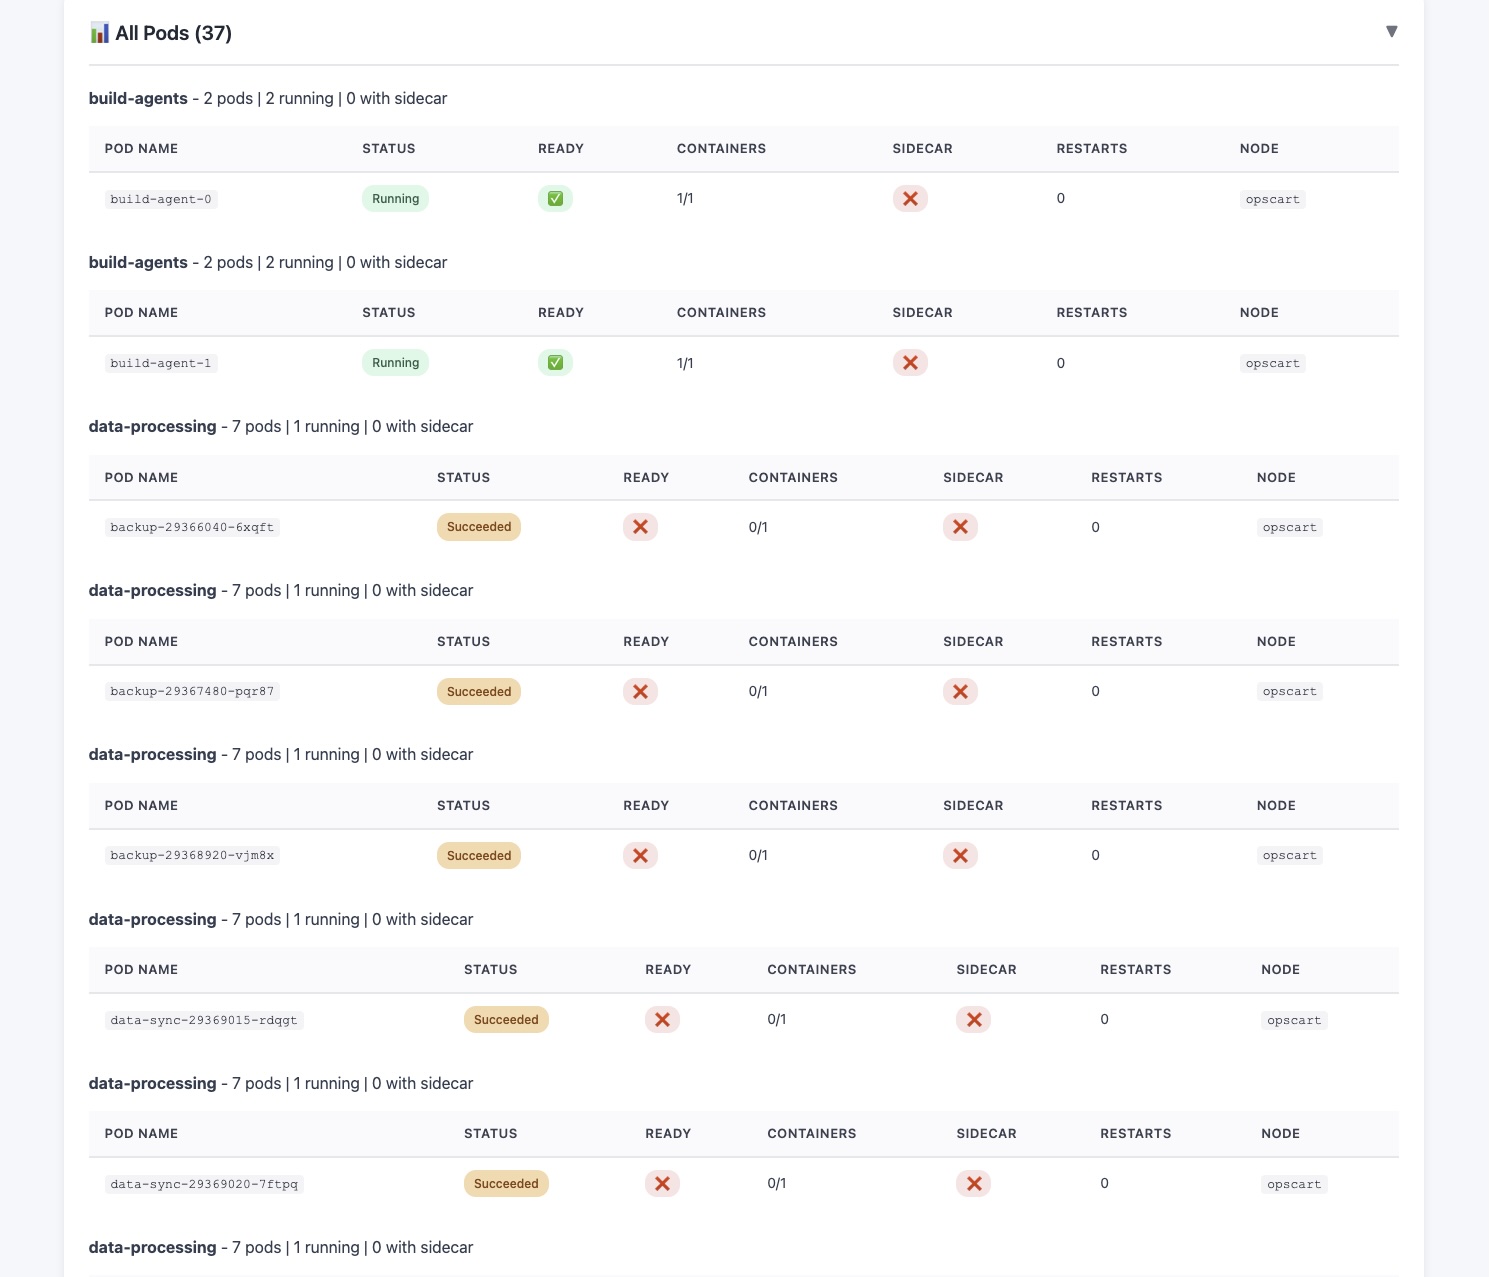Select pod name backup-29367480-pqr87
Viewport: 1489px width, 1277px height.
192,691
